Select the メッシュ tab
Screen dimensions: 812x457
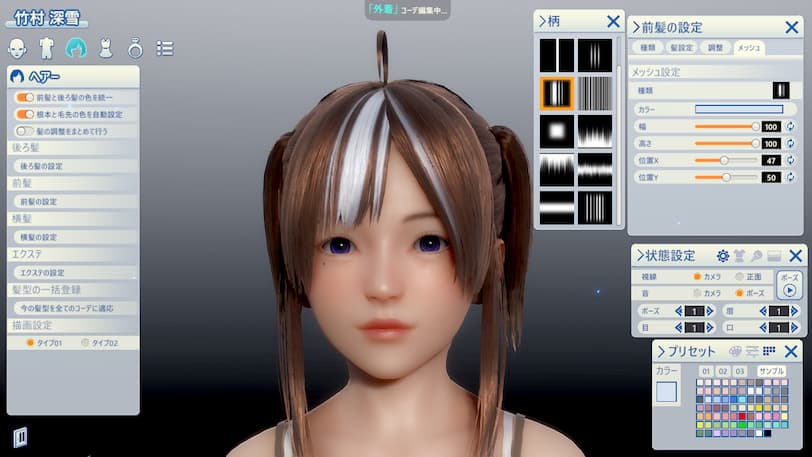tap(749, 48)
